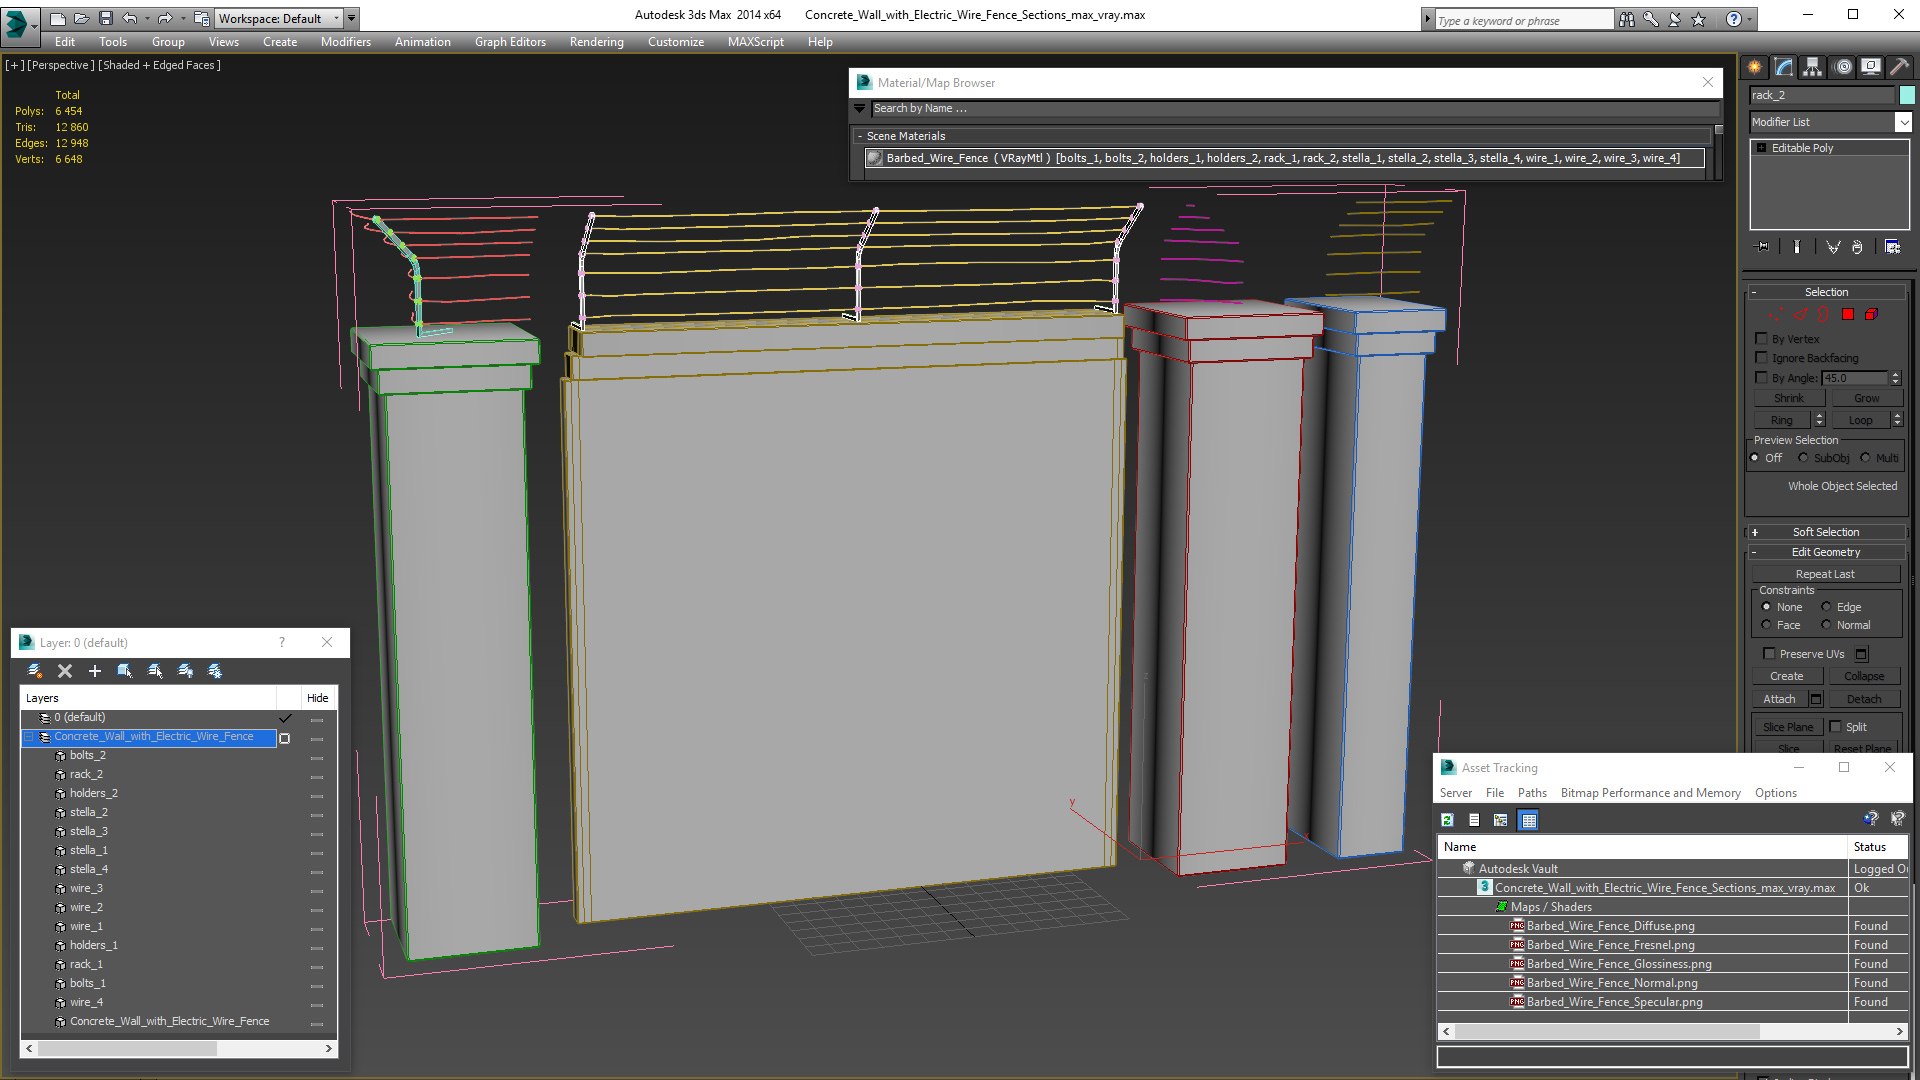Click Configure Modifier Sets icon

coord(1892,247)
